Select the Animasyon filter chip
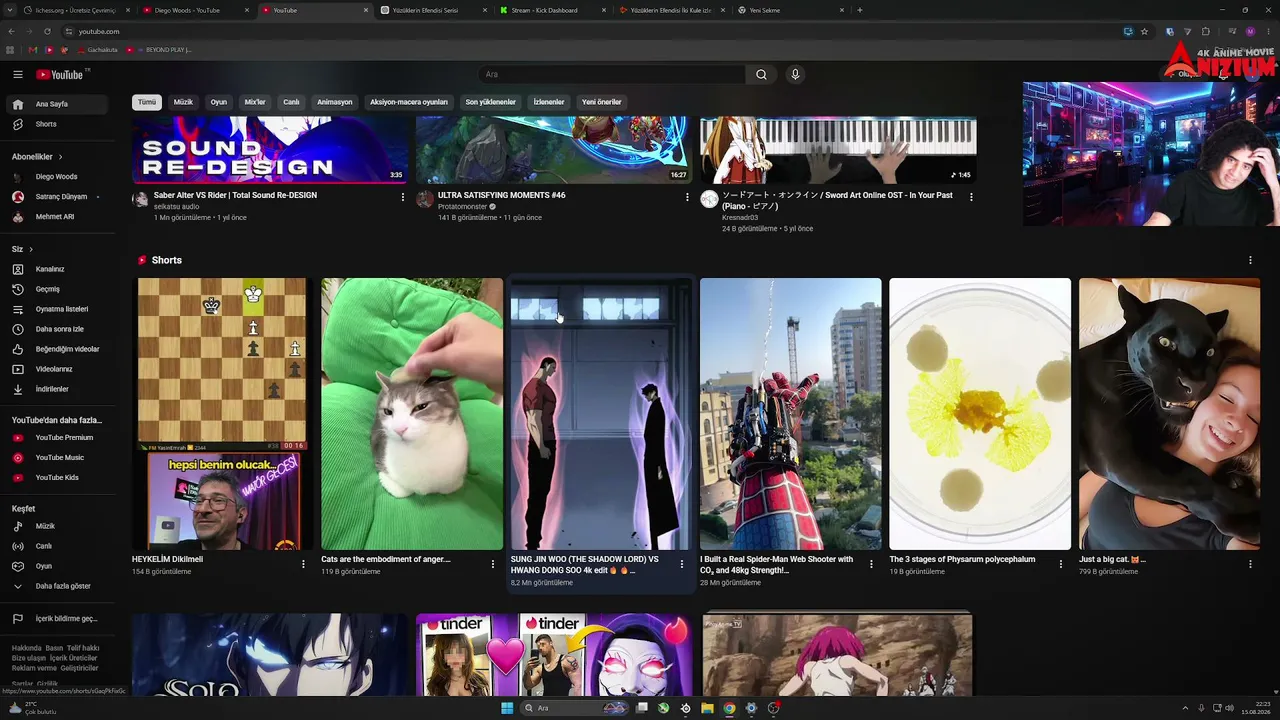The width and height of the screenshot is (1280, 720). 335,102
